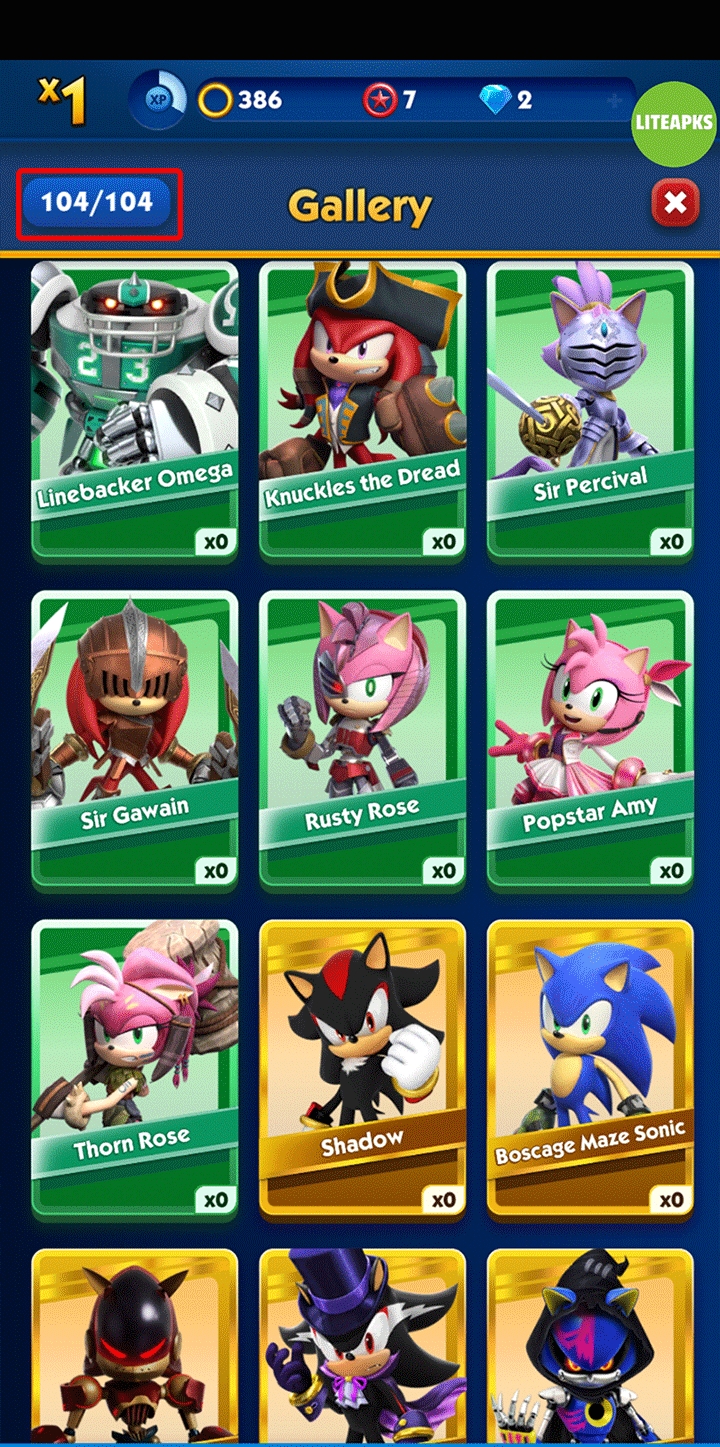This screenshot has width=720, height=1447.
Task: Close the Gallery with the red X
Action: click(x=675, y=204)
